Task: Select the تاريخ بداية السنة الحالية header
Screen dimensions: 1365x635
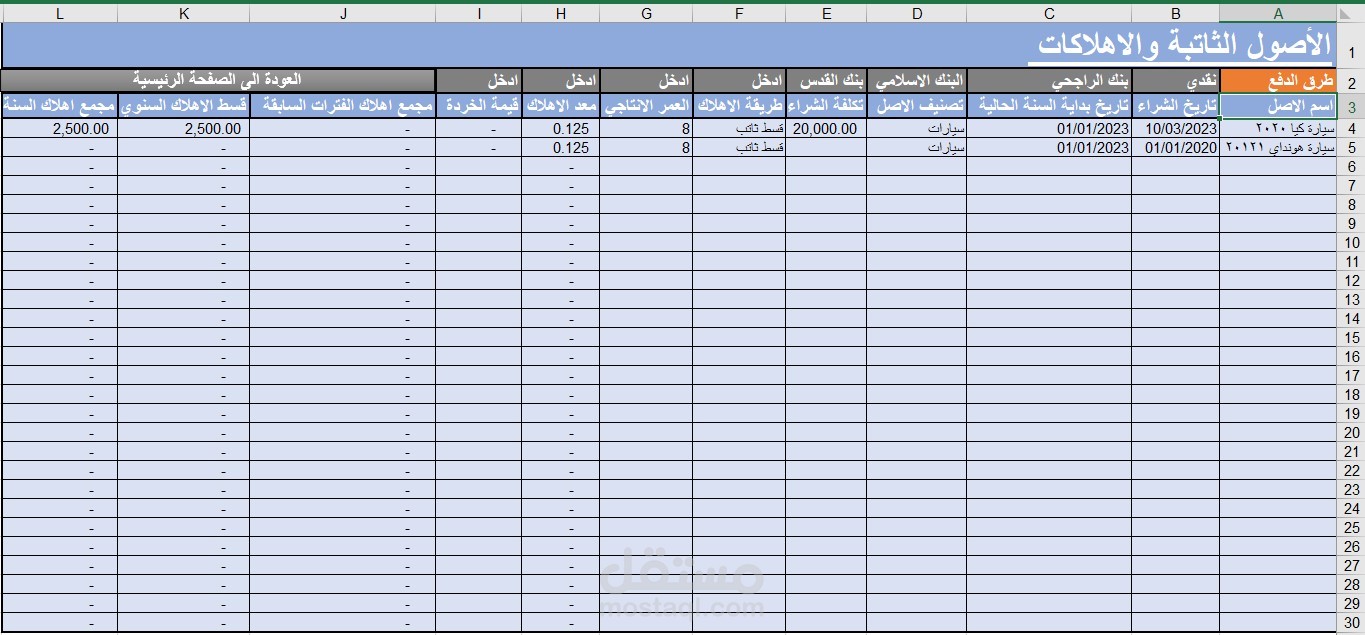Action: pyautogui.click(x=1049, y=106)
